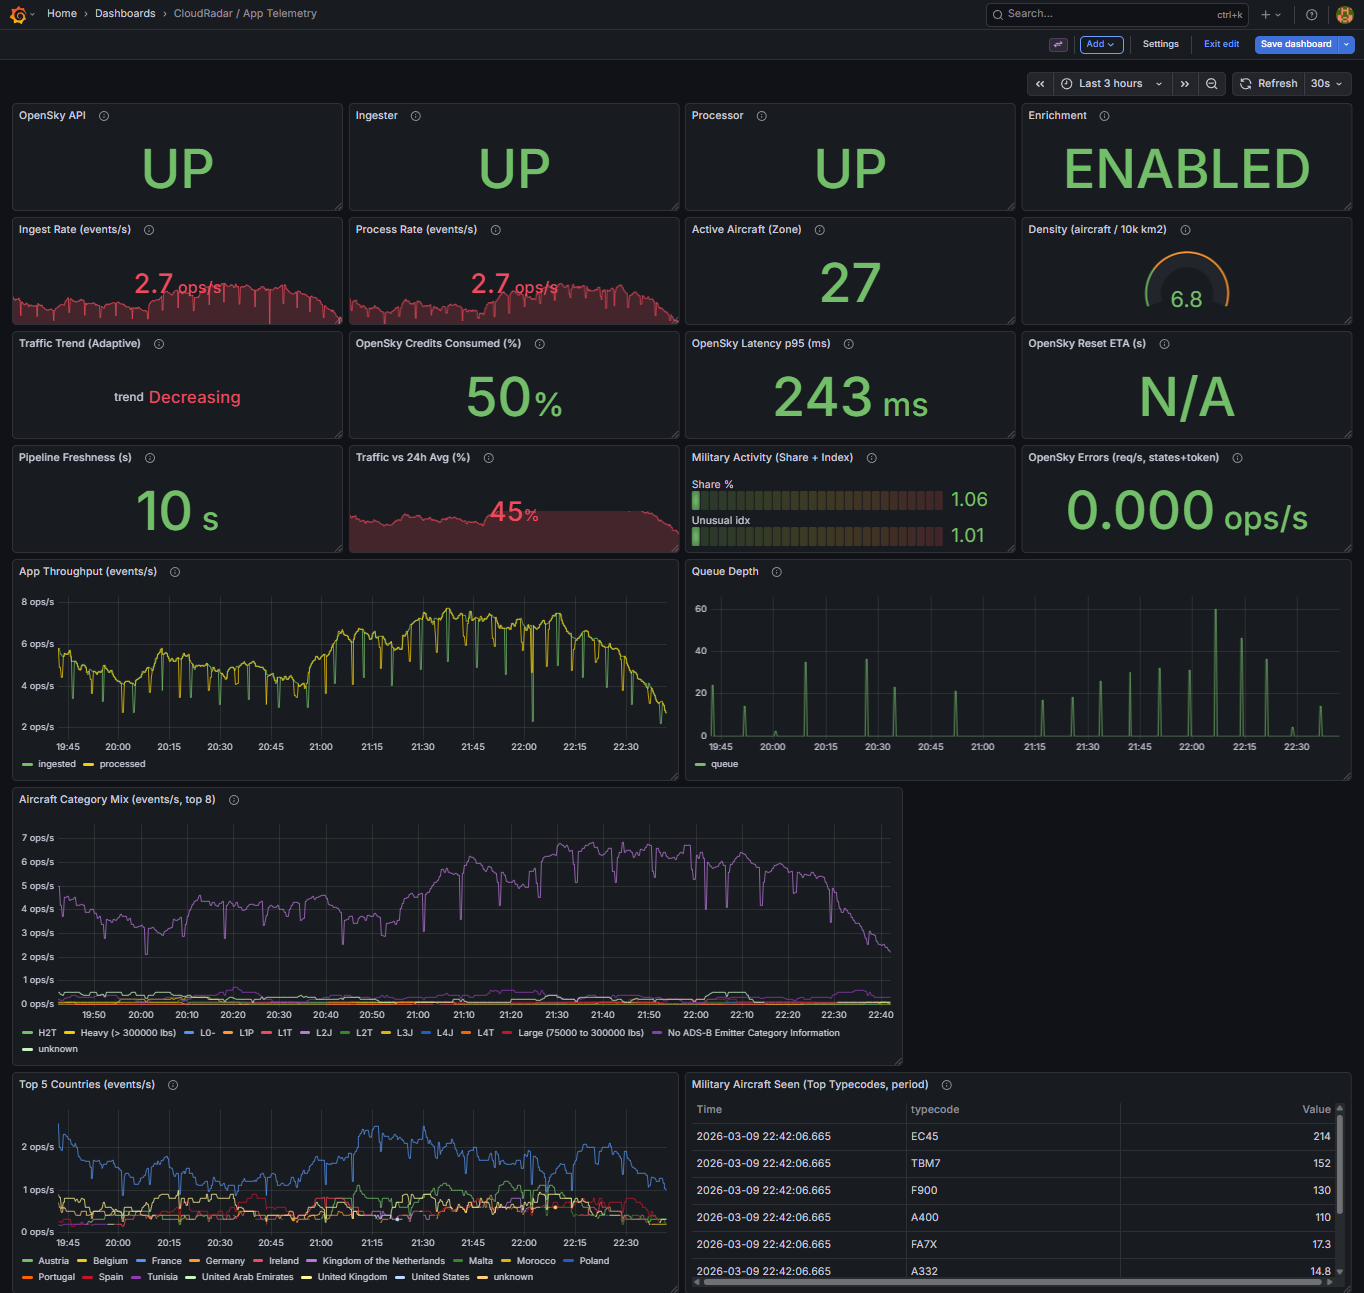Open the Last 3 hours time range dropdown
Image resolution: width=1364 pixels, height=1293 pixels.
1110,83
